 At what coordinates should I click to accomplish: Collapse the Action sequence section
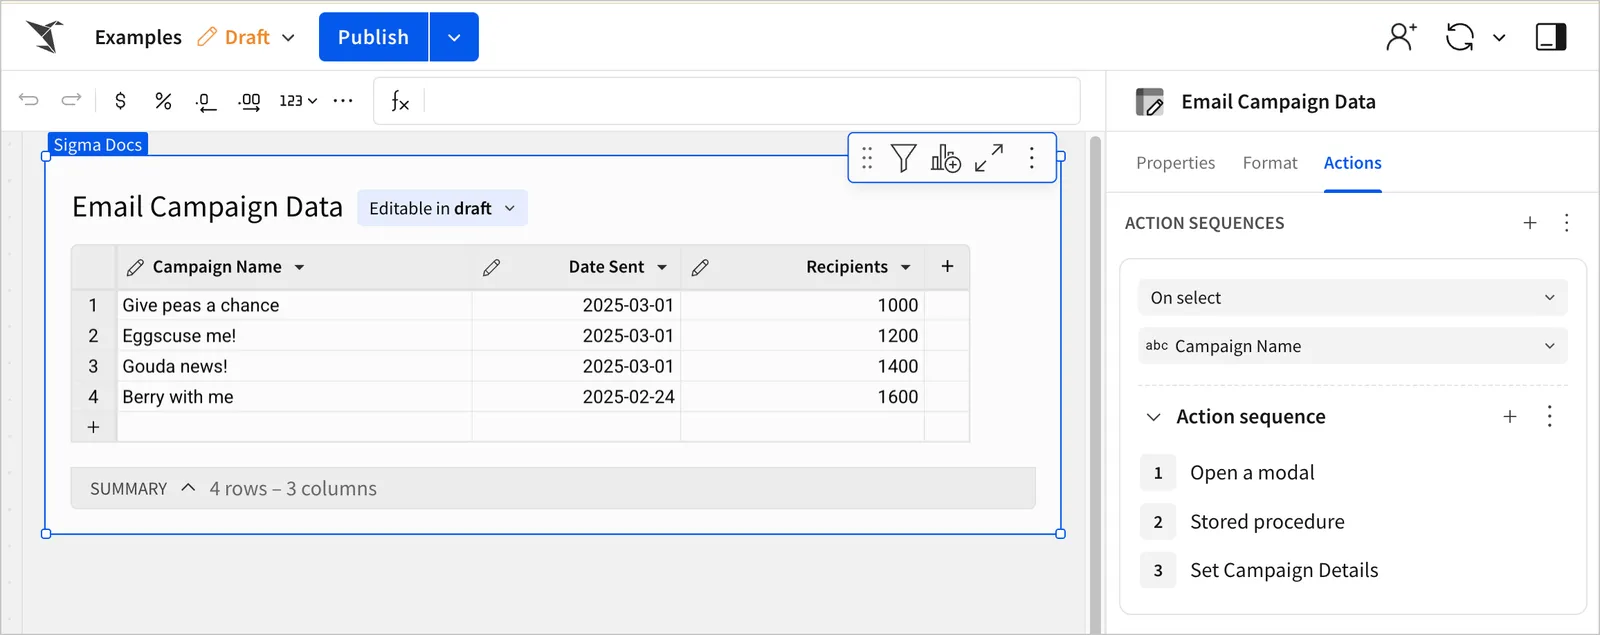pyautogui.click(x=1153, y=417)
